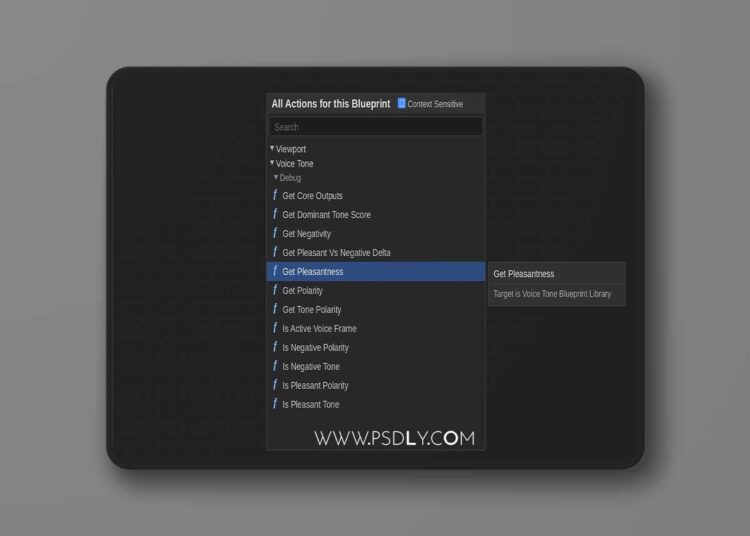Click function icon beside Get Core Outputs
The image size is (750, 536).
pyautogui.click(x=275, y=195)
